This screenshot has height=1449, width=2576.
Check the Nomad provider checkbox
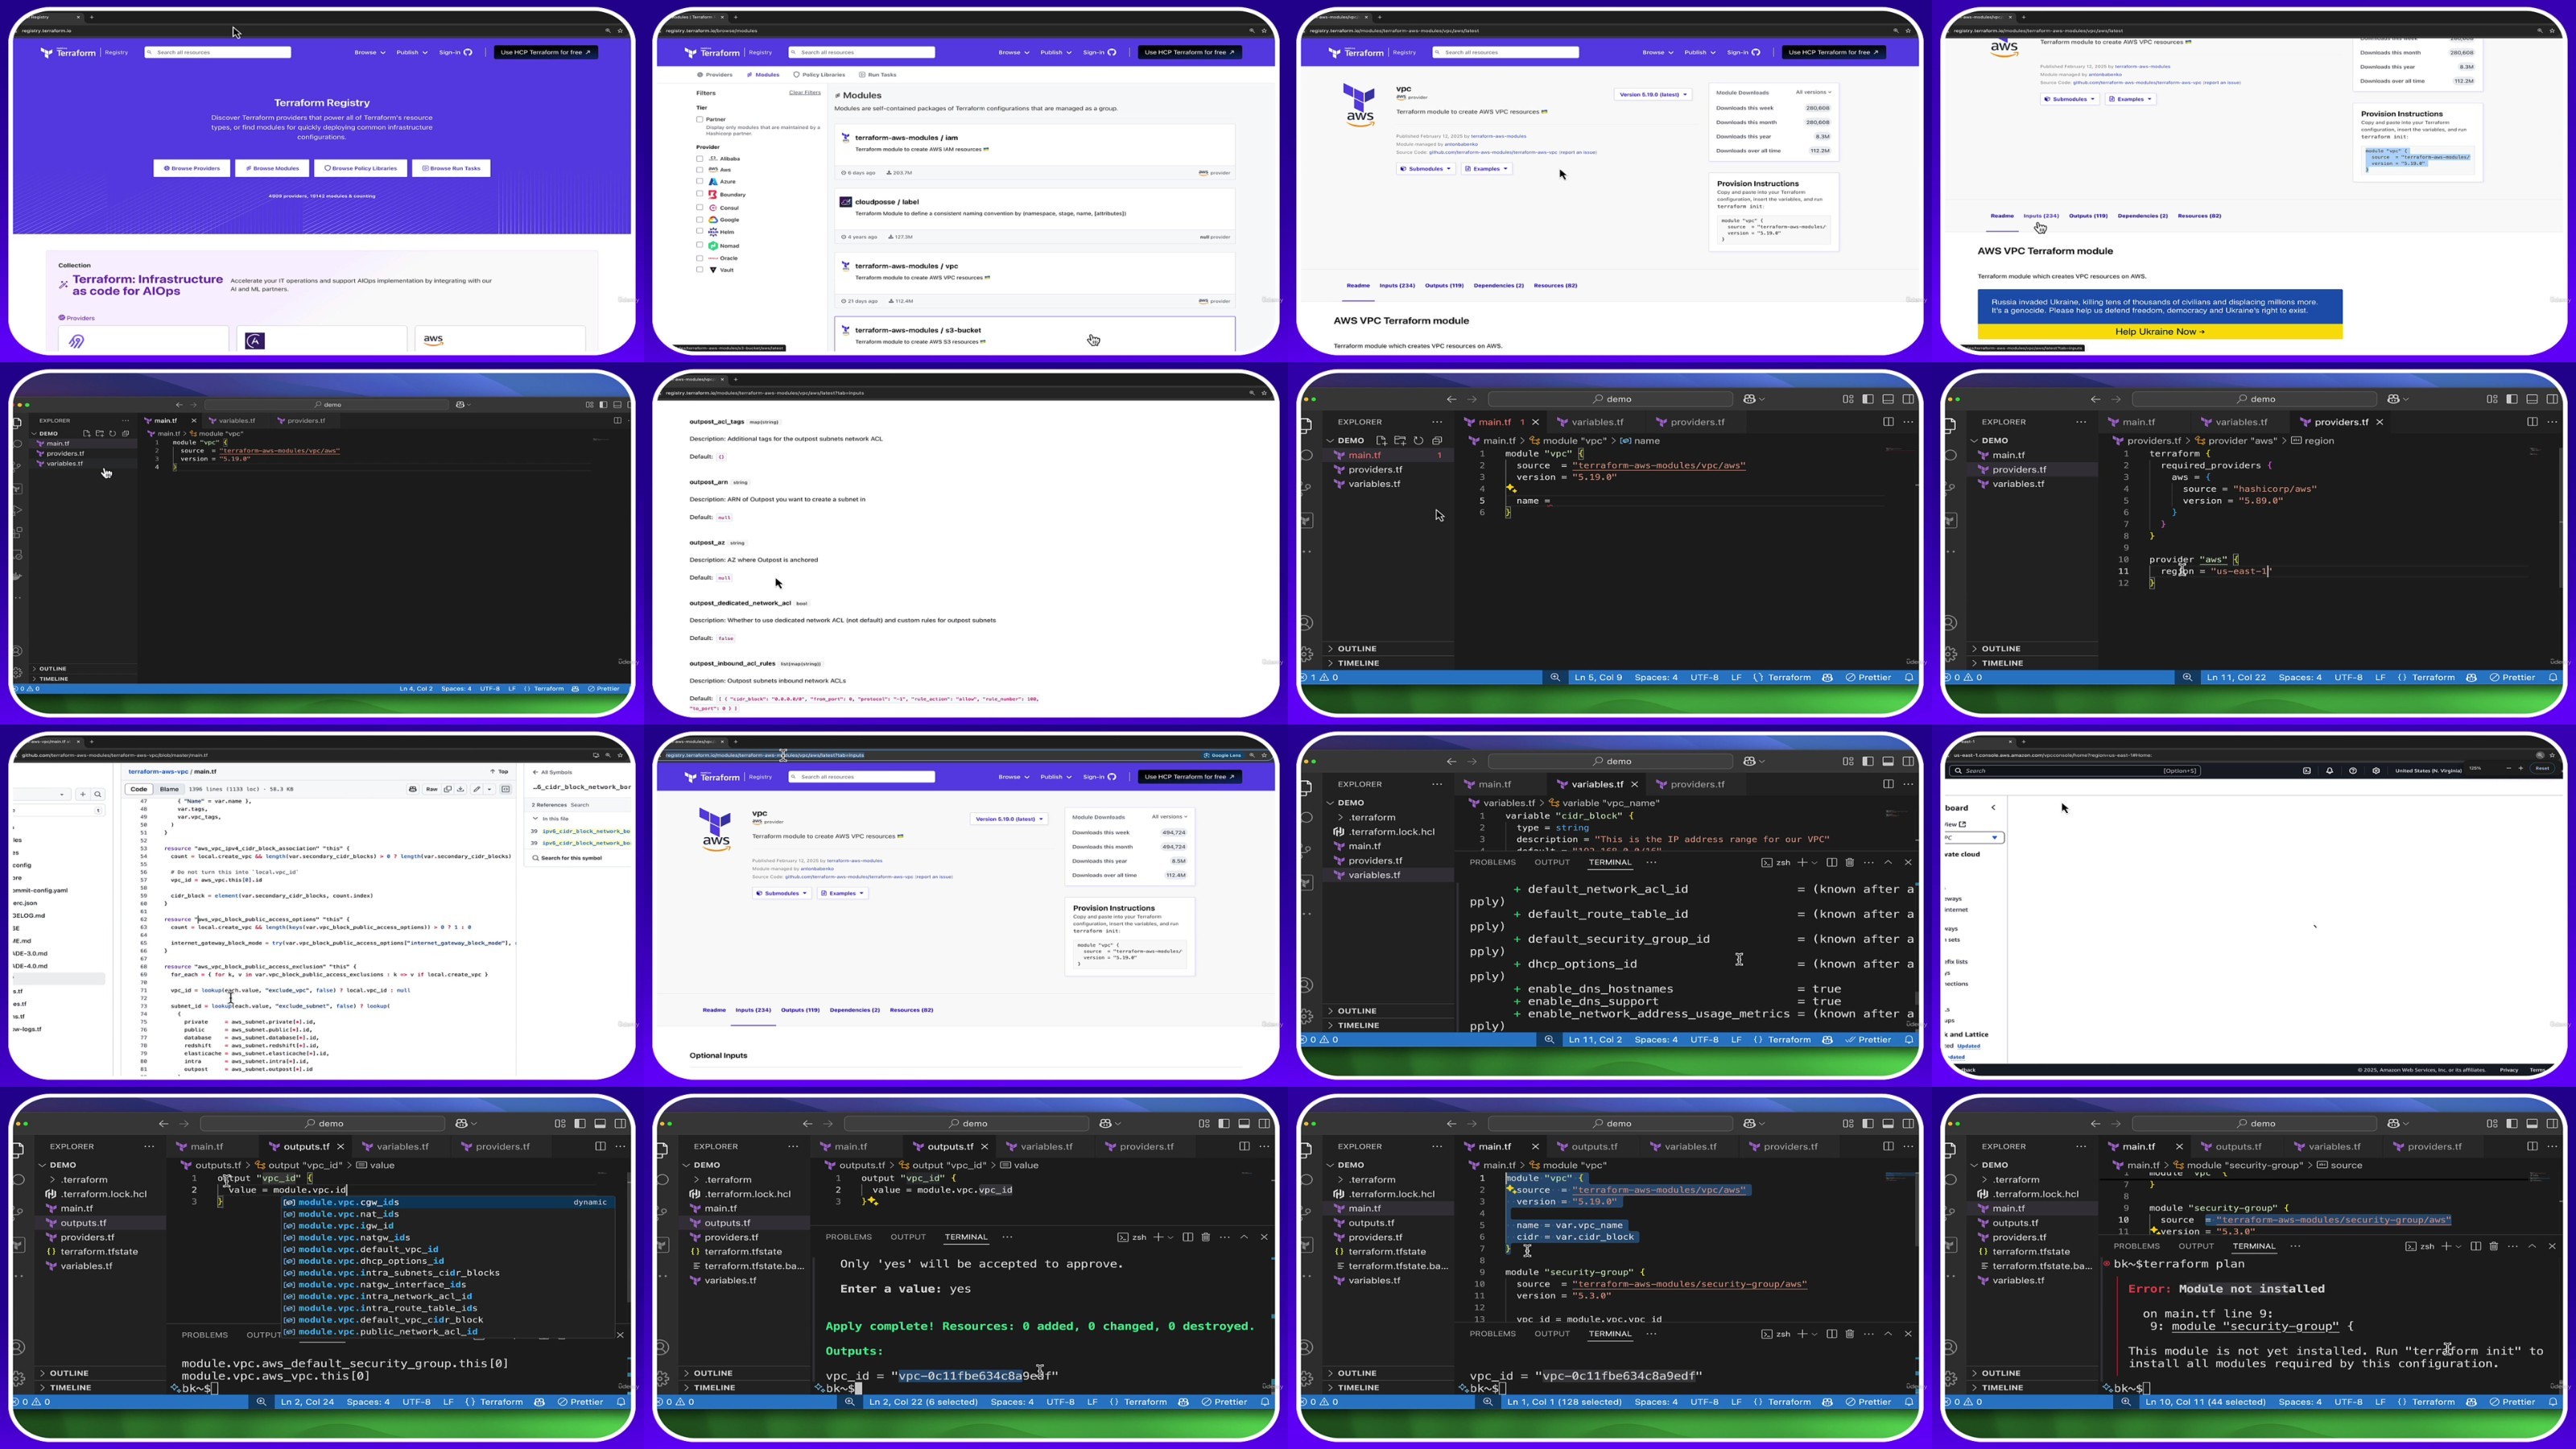click(699, 245)
